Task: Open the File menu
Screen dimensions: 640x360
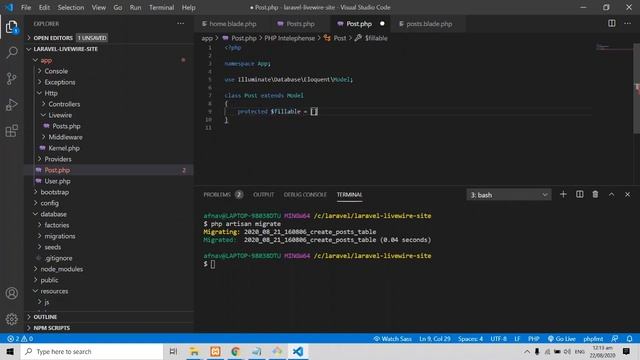Action: click(26, 7)
